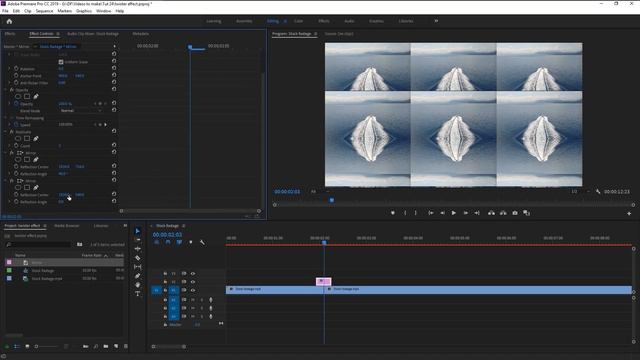
Task: Click the Lift button in Program monitor
Action: pos(491,213)
